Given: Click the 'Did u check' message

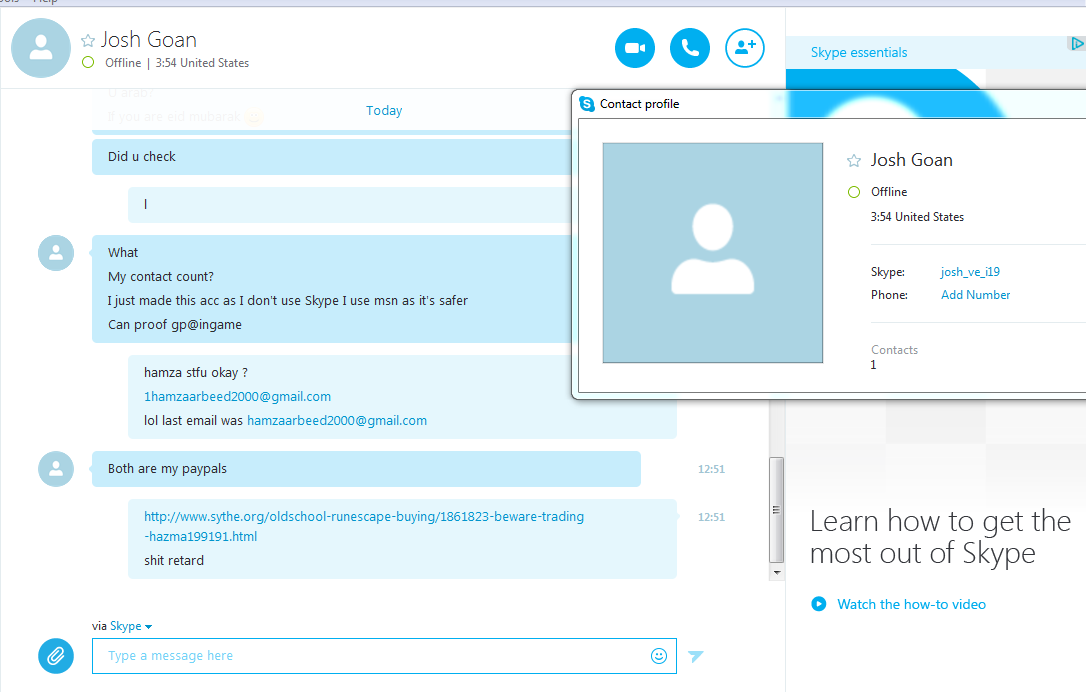Looking at the screenshot, I should coord(141,157).
